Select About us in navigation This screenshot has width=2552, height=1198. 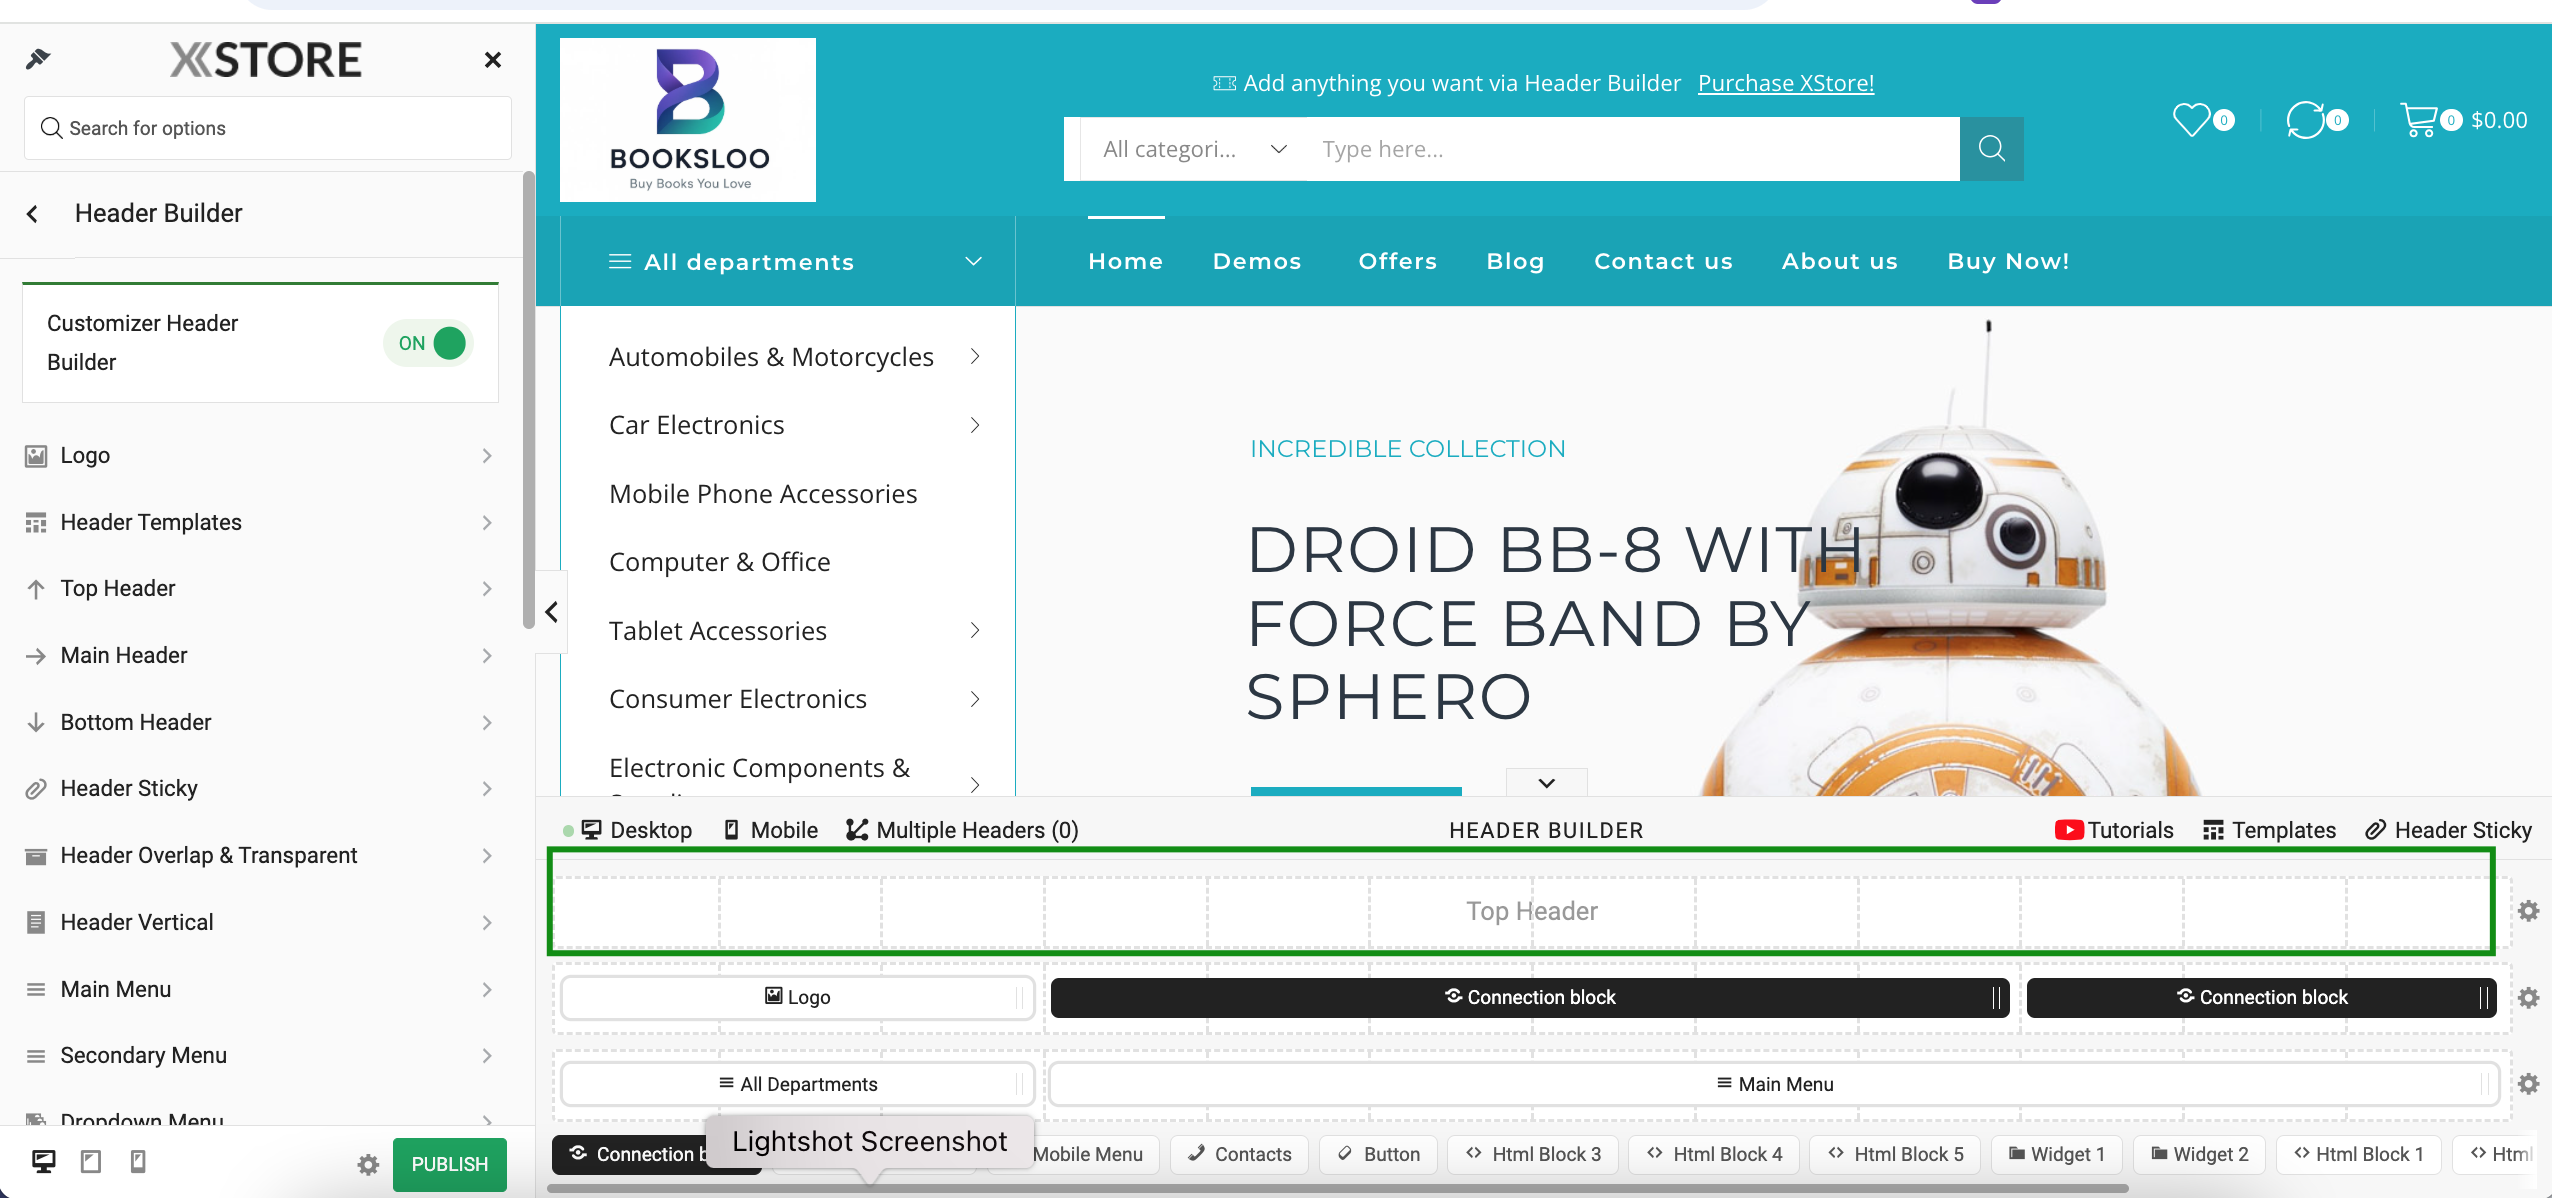coord(1840,261)
